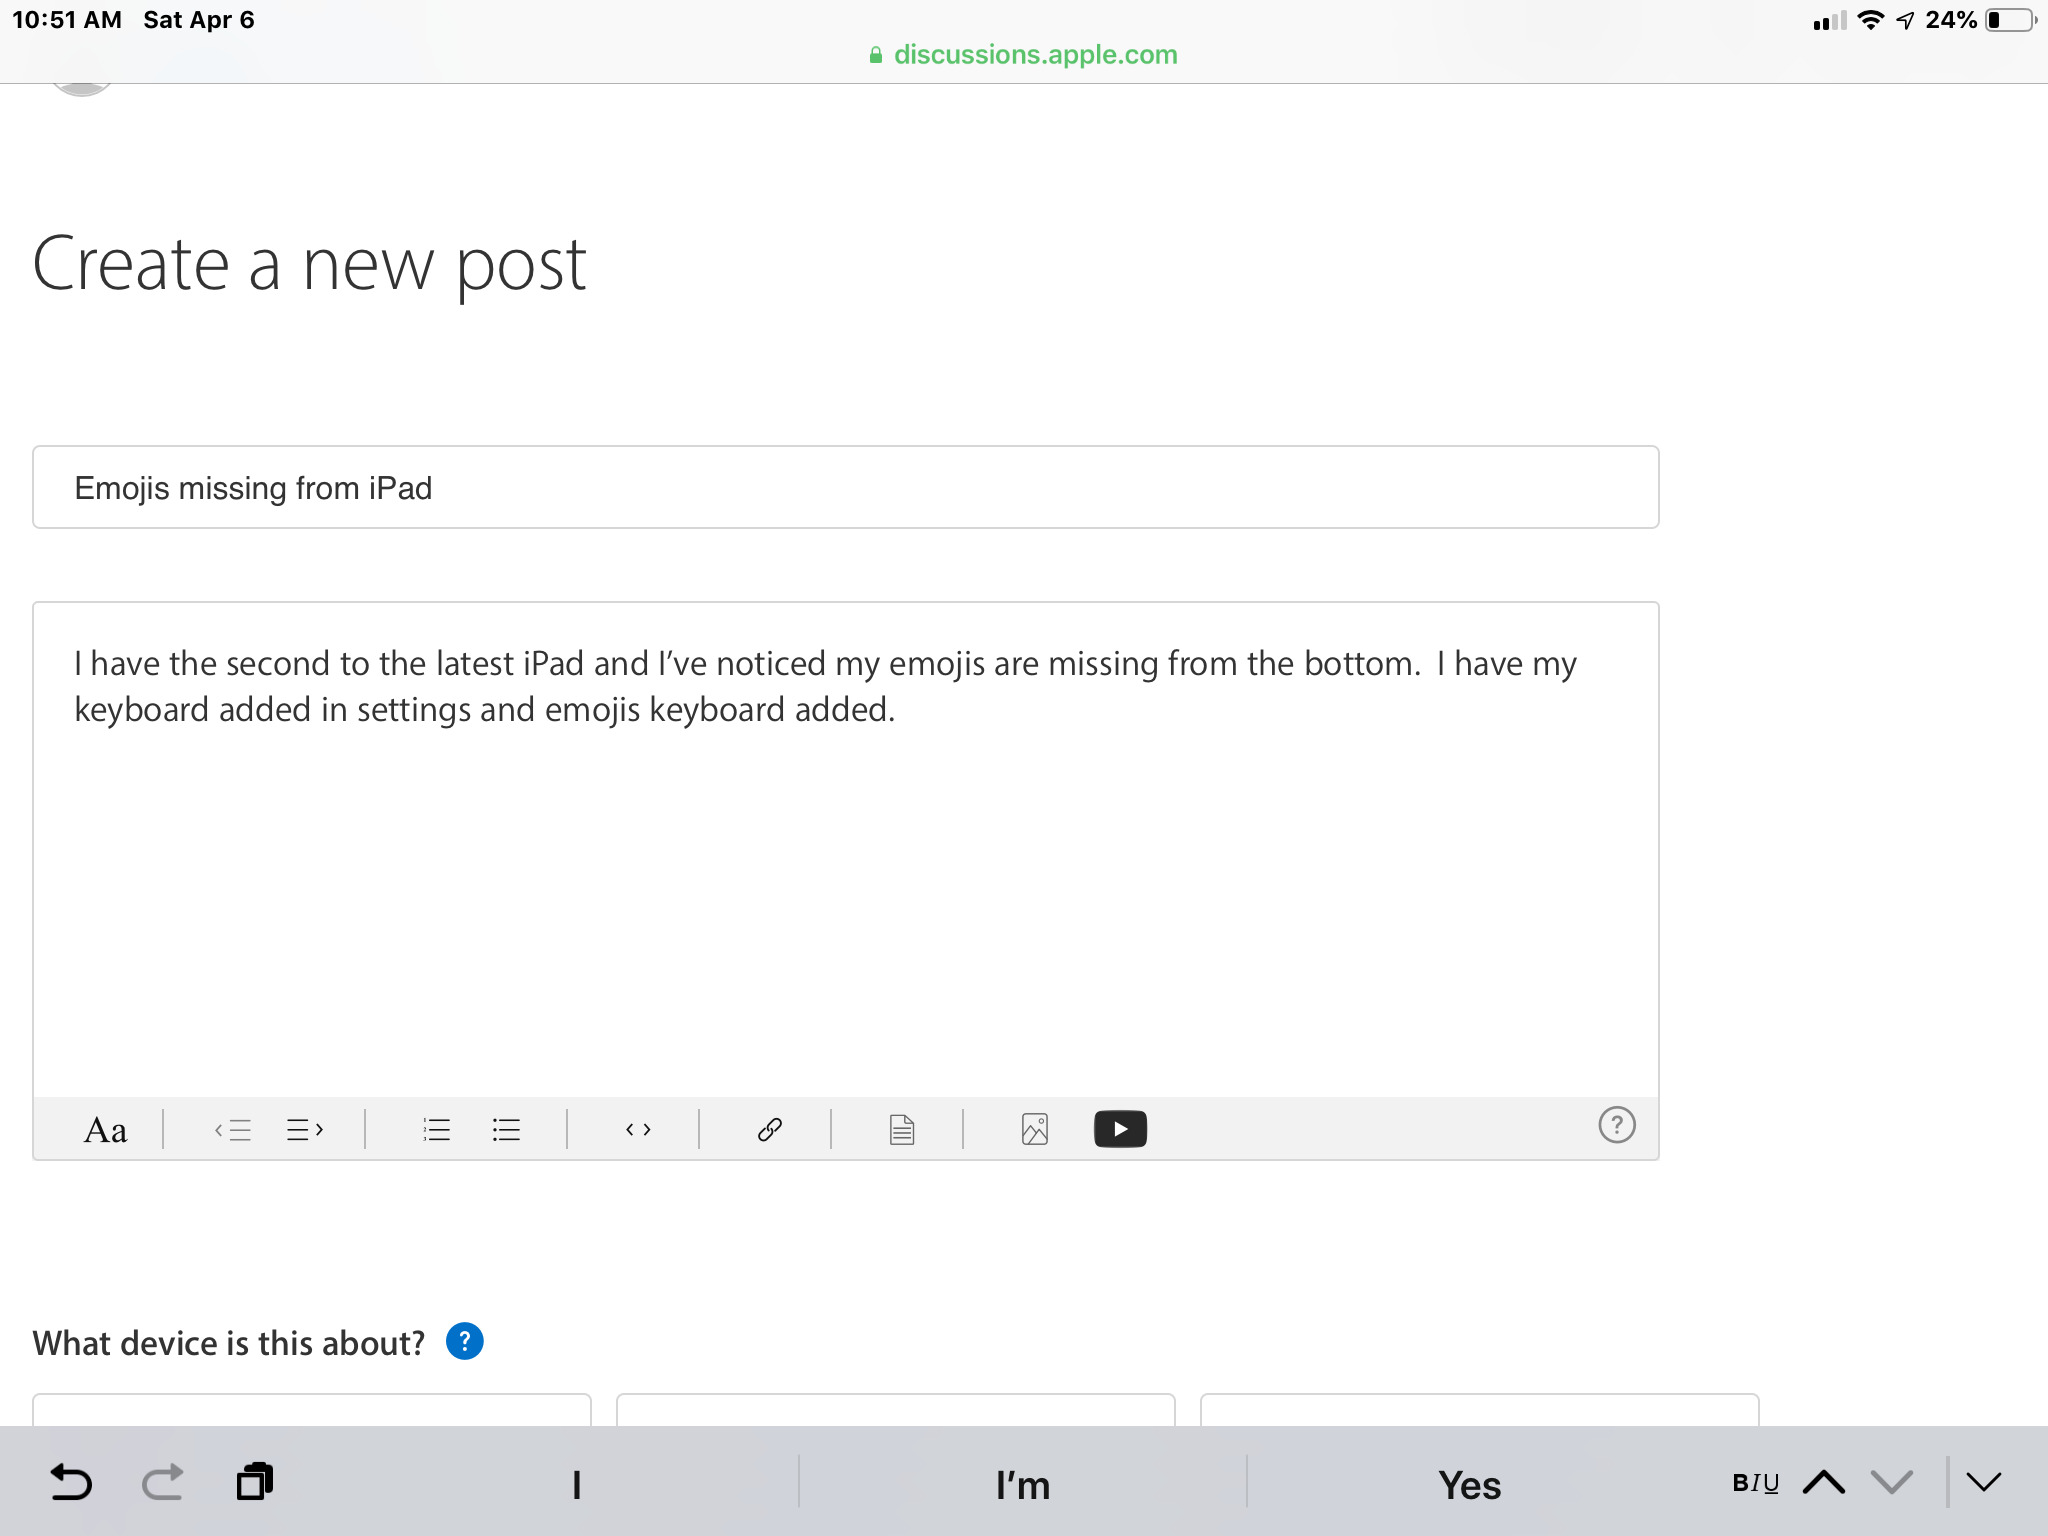
Task: Tap the keyboard redo arrow
Action: 162,1482
